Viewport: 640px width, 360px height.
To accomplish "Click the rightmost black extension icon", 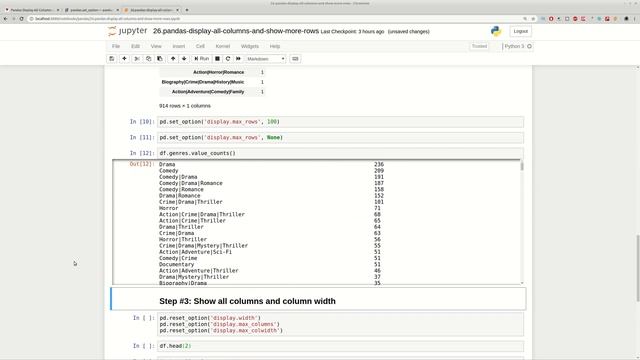I will pos(626,19).
